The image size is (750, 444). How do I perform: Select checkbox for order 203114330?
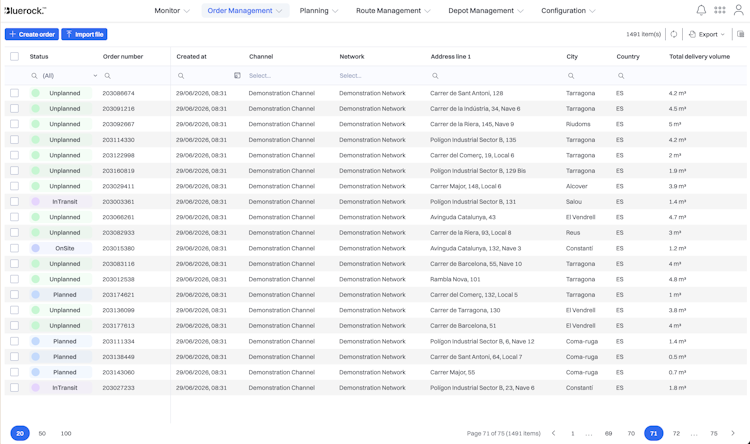tap(14, 140)
